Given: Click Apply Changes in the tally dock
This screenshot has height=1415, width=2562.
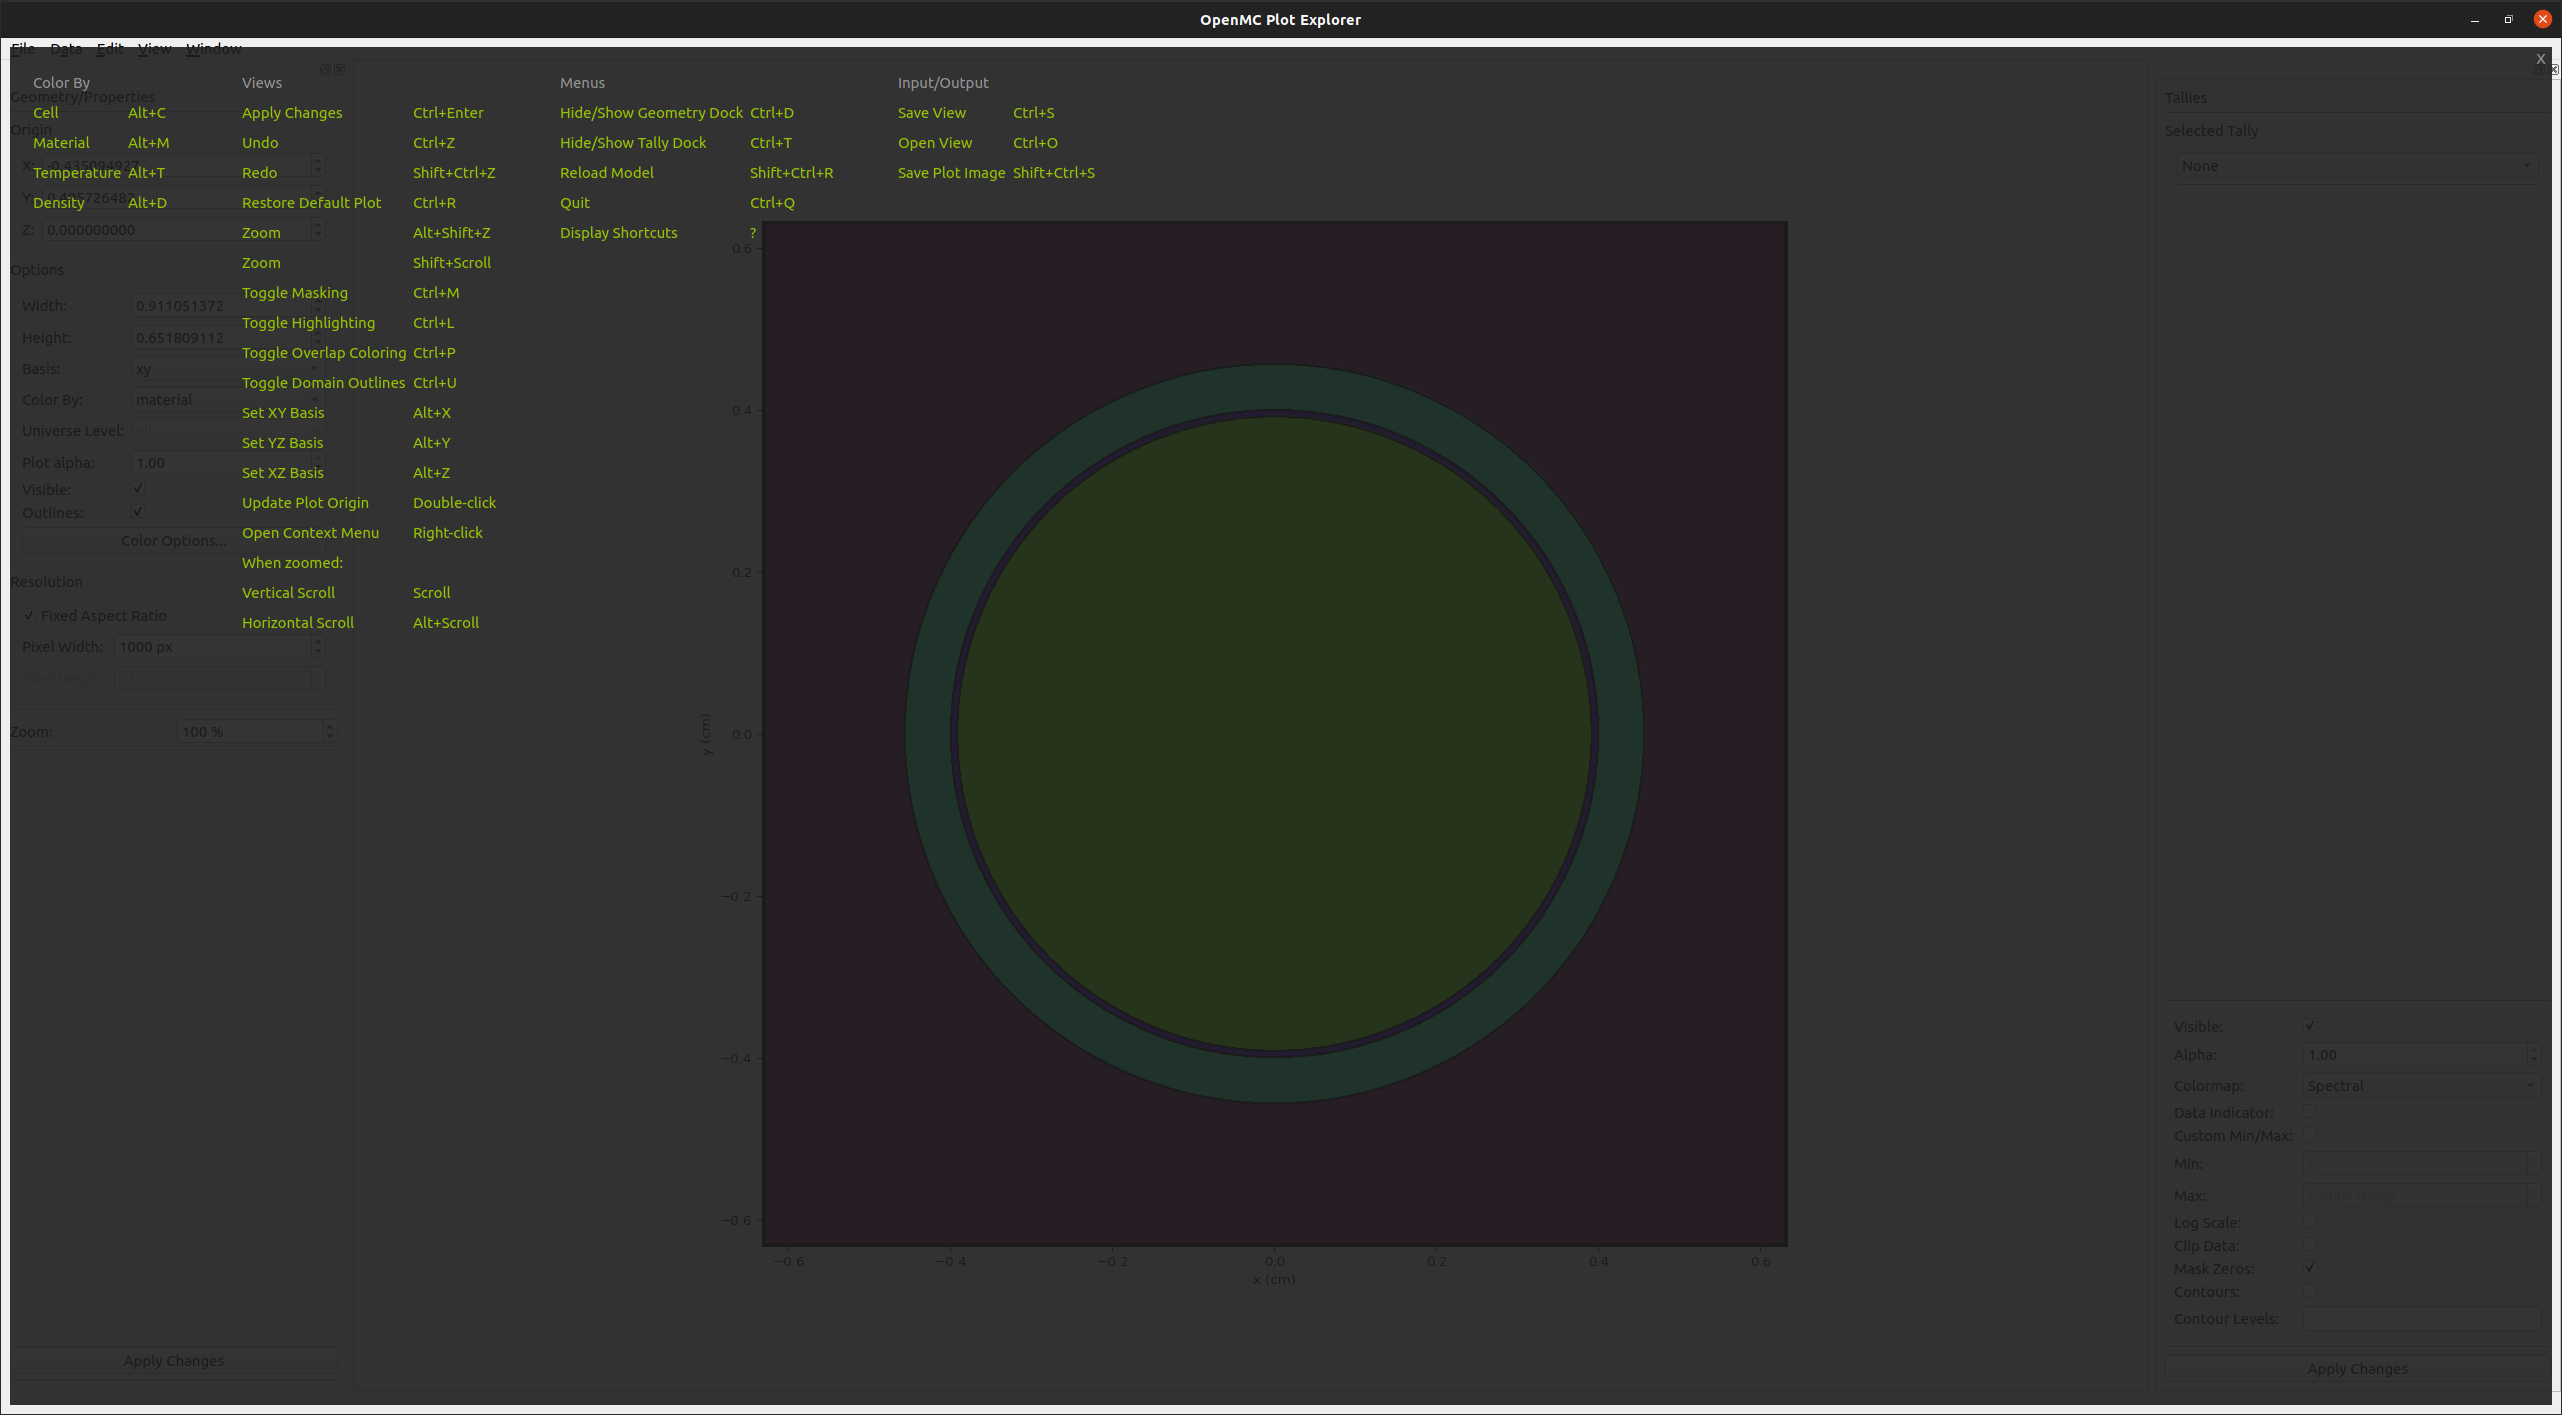Looking at the screenshot, I should (x=2356, y=1369).
